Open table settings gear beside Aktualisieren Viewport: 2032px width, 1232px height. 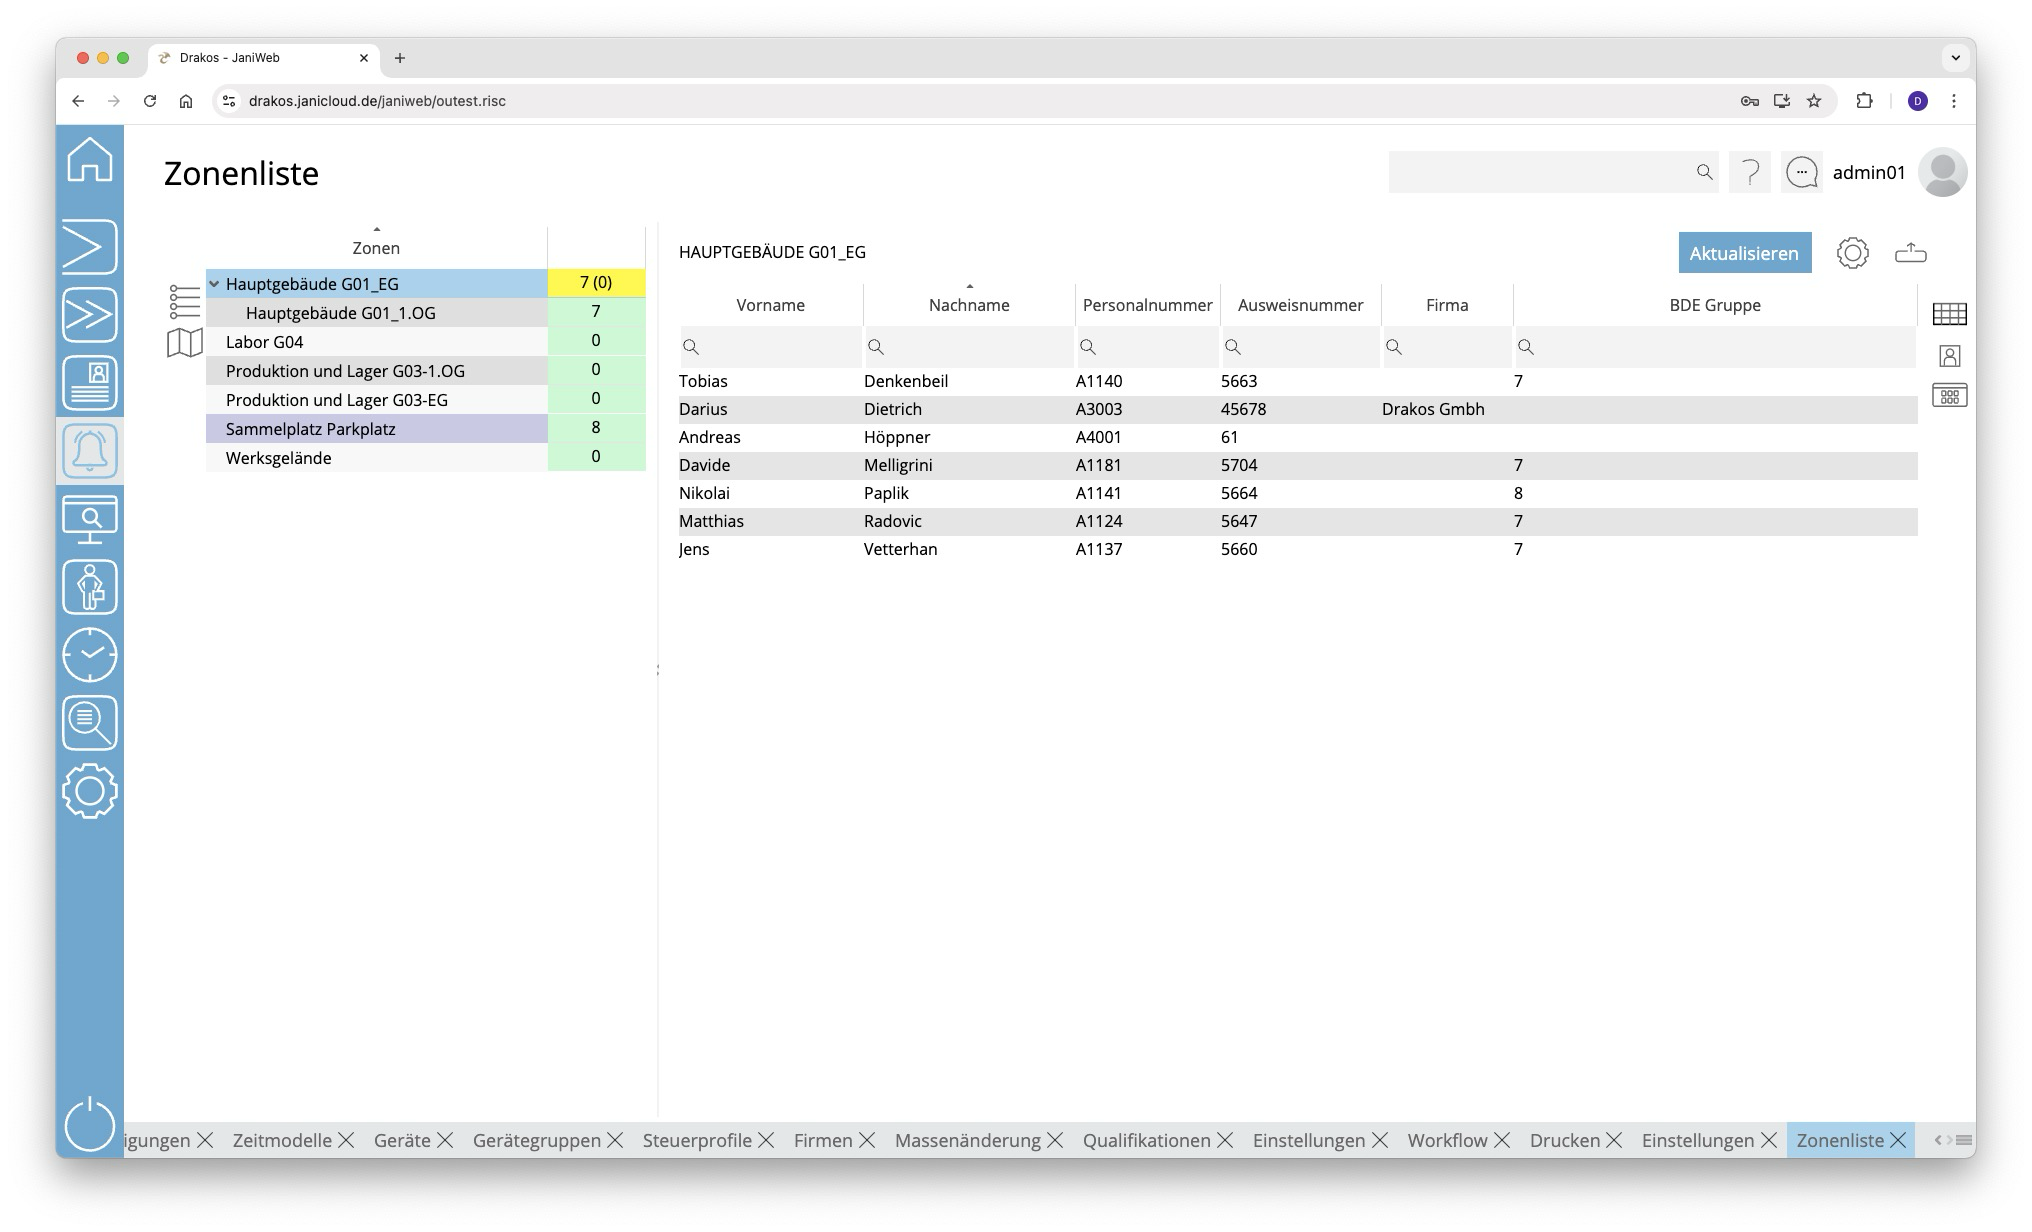tap(1852, 253)
